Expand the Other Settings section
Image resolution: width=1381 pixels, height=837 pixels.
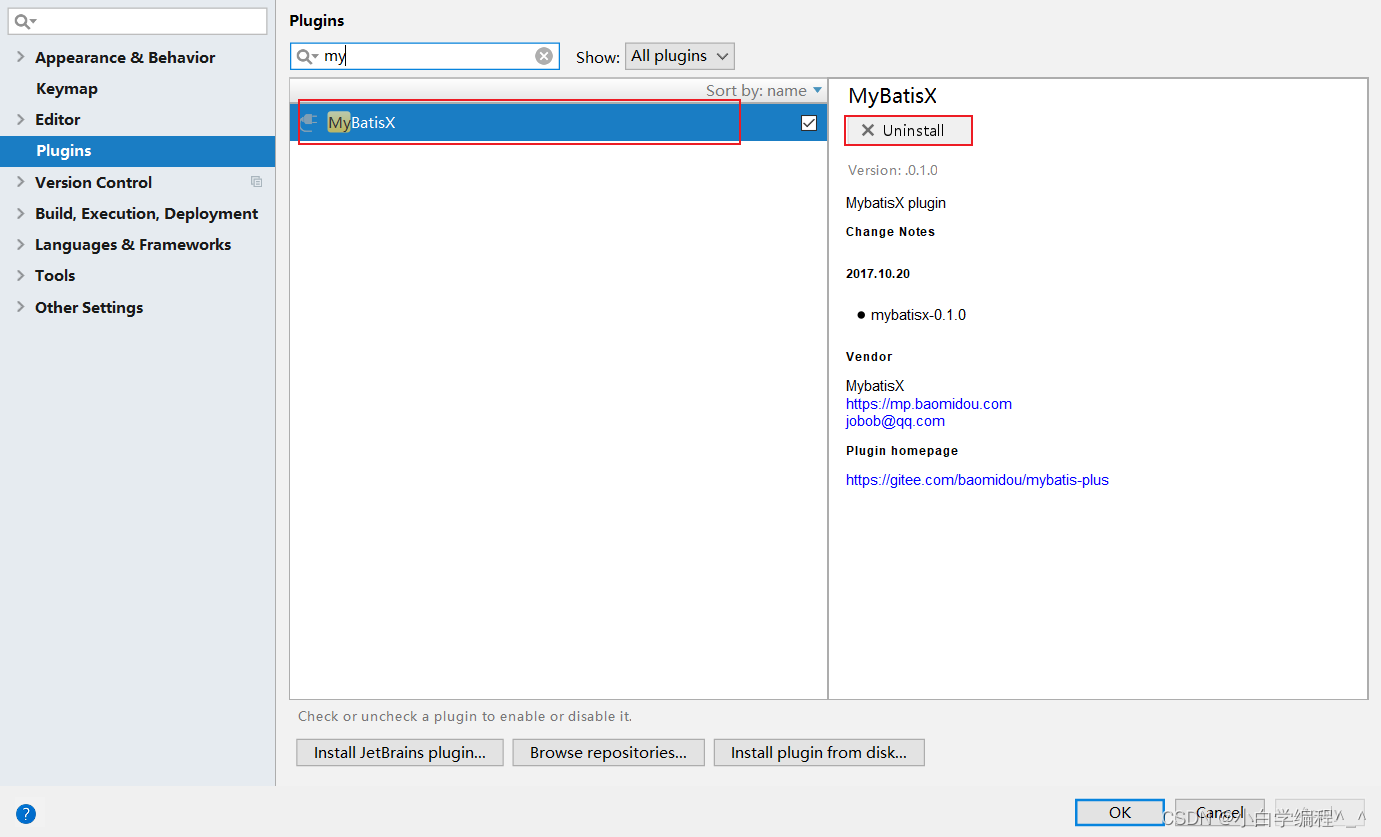[x=20, y=307]
